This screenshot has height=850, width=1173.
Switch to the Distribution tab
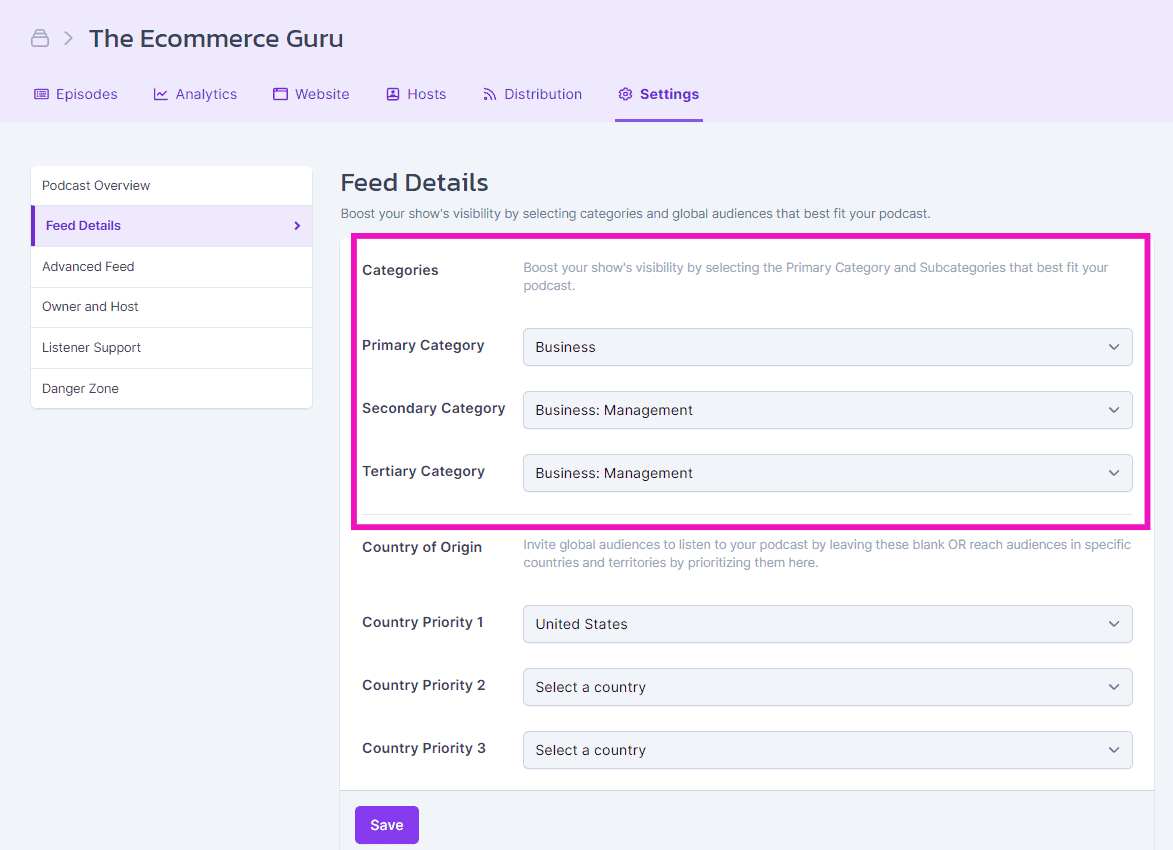pos(533,94)
